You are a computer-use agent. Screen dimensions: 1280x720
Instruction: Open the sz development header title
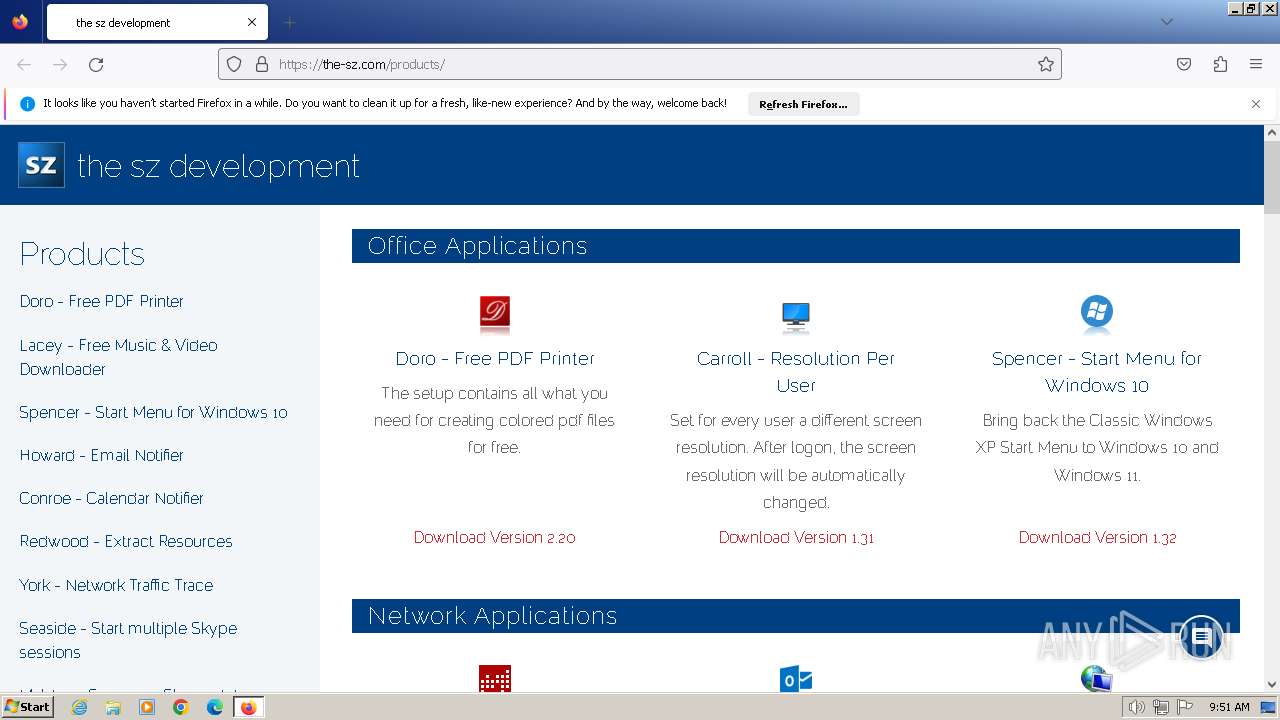[x=218, y=165]
